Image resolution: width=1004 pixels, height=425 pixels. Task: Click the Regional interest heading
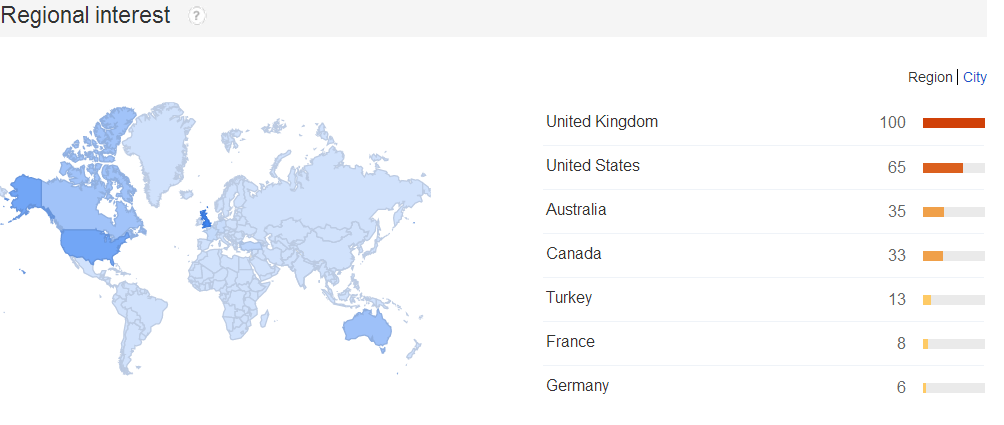[86, 16]
